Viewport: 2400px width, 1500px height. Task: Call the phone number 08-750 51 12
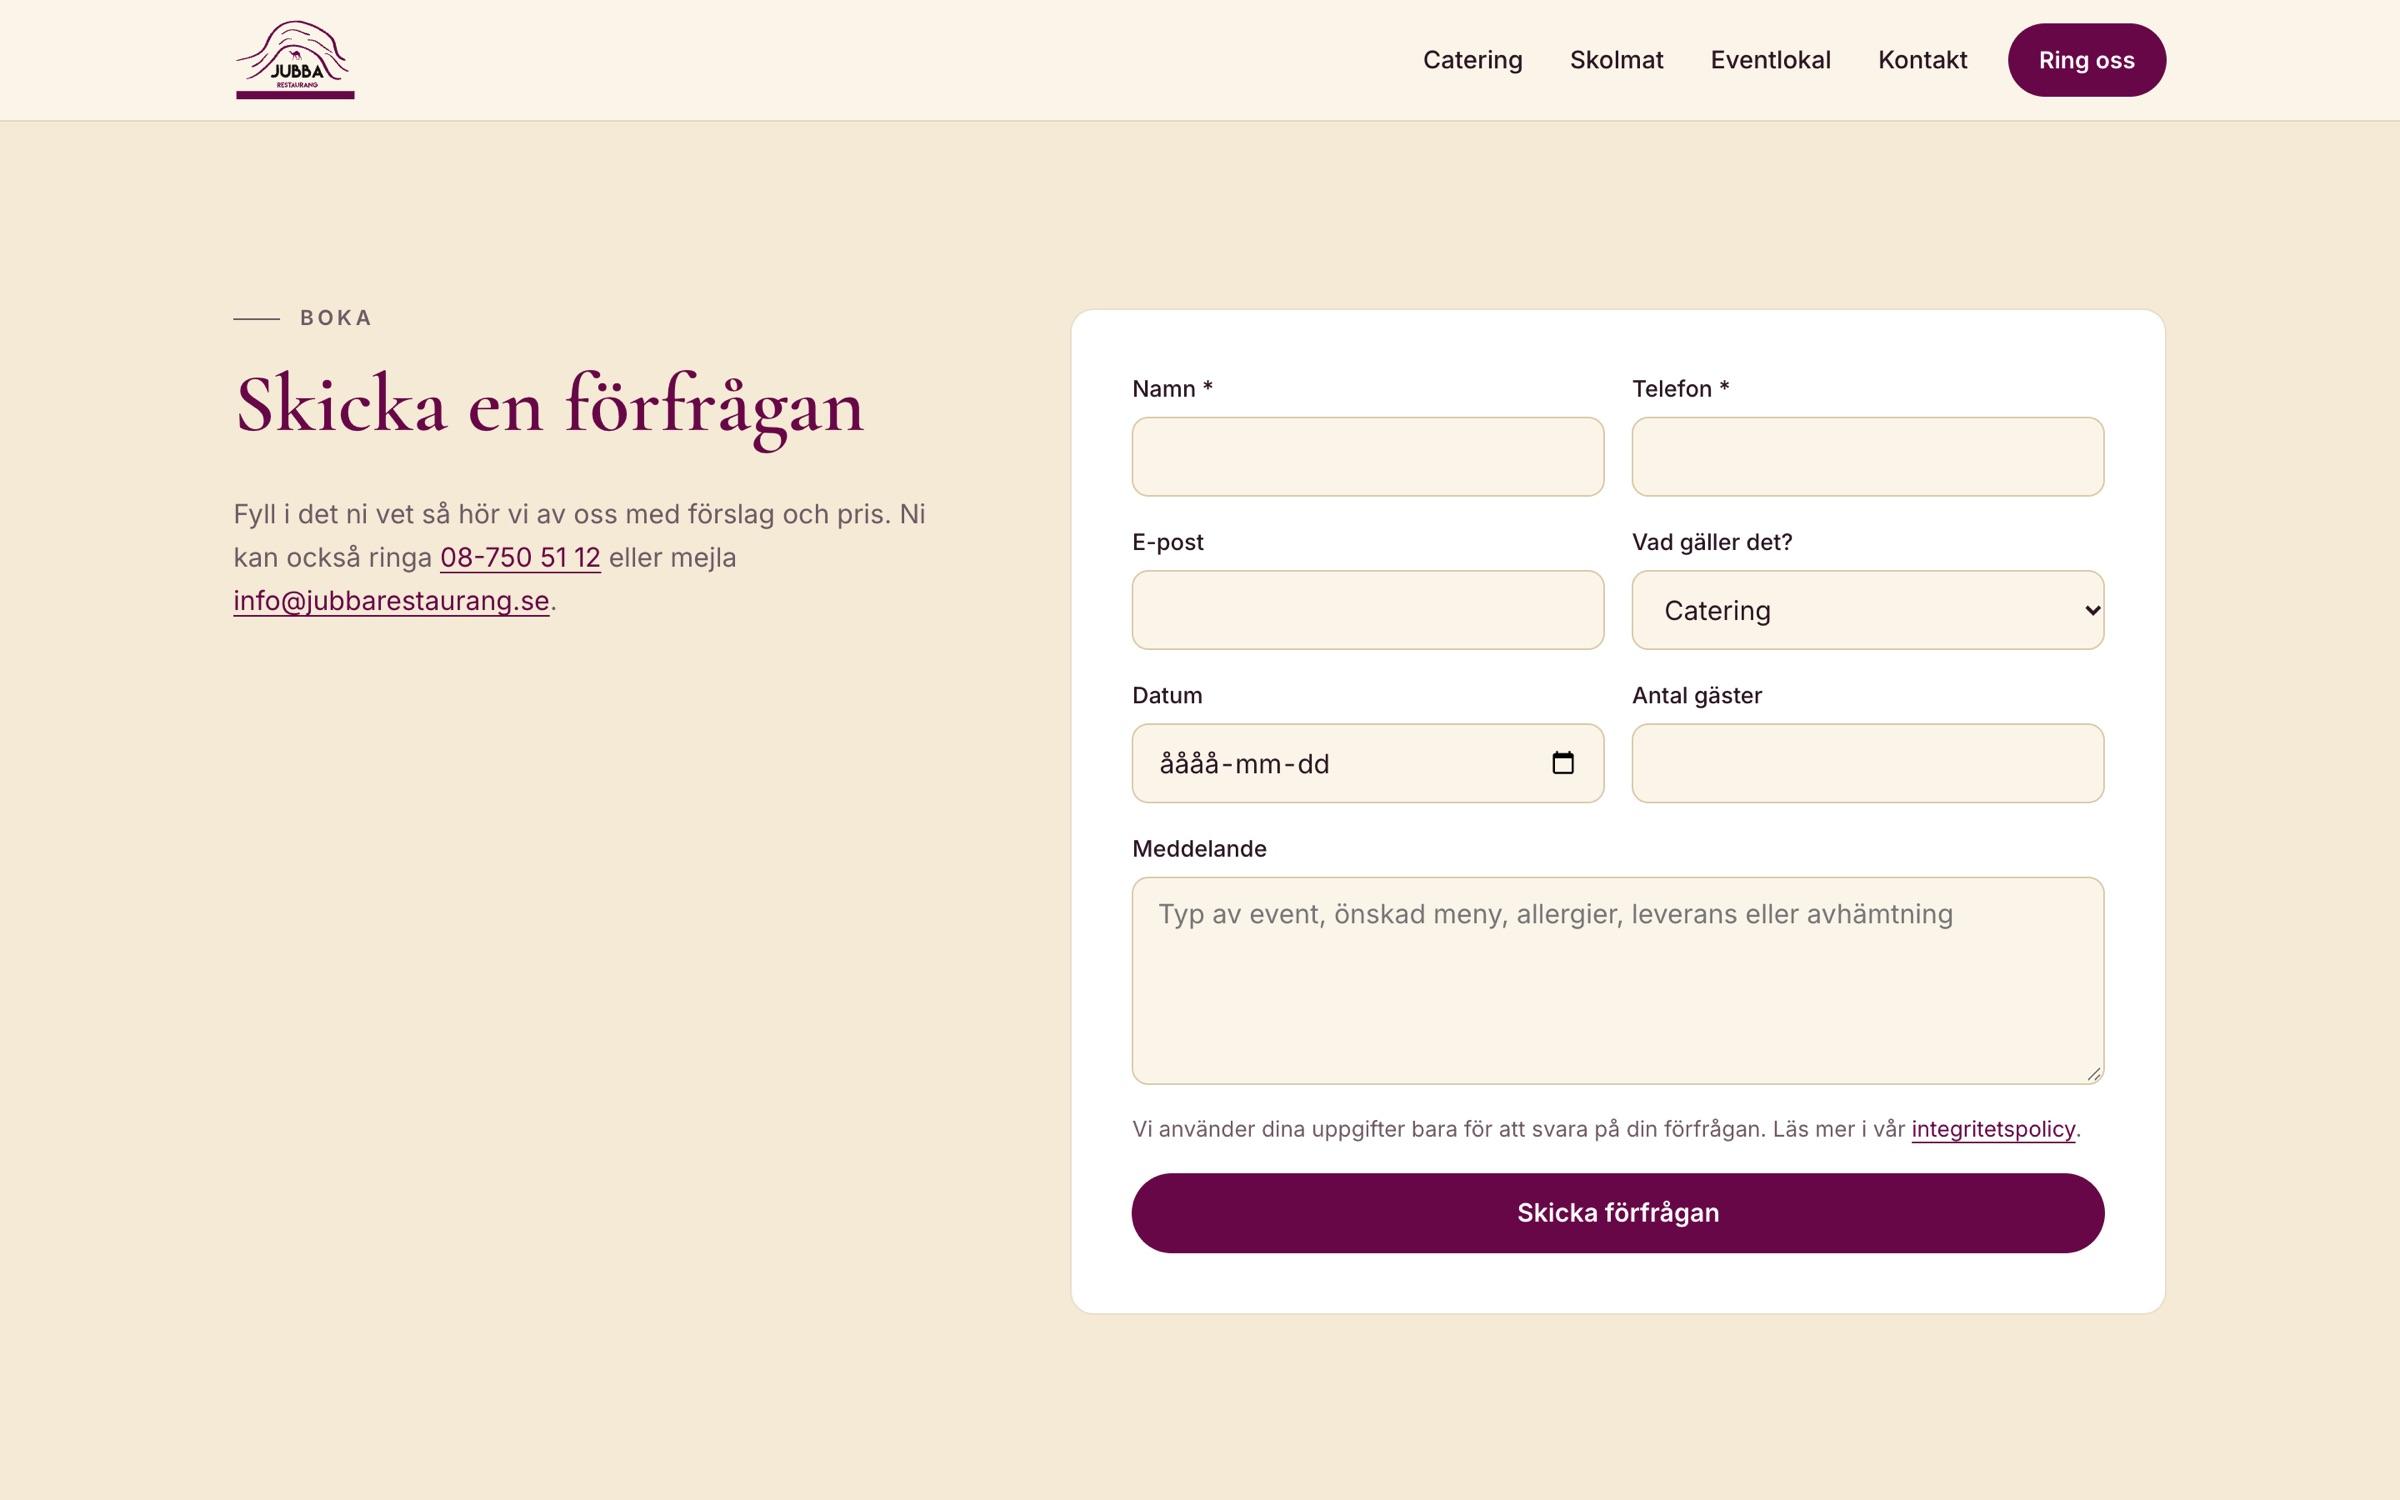pos(520,557)
